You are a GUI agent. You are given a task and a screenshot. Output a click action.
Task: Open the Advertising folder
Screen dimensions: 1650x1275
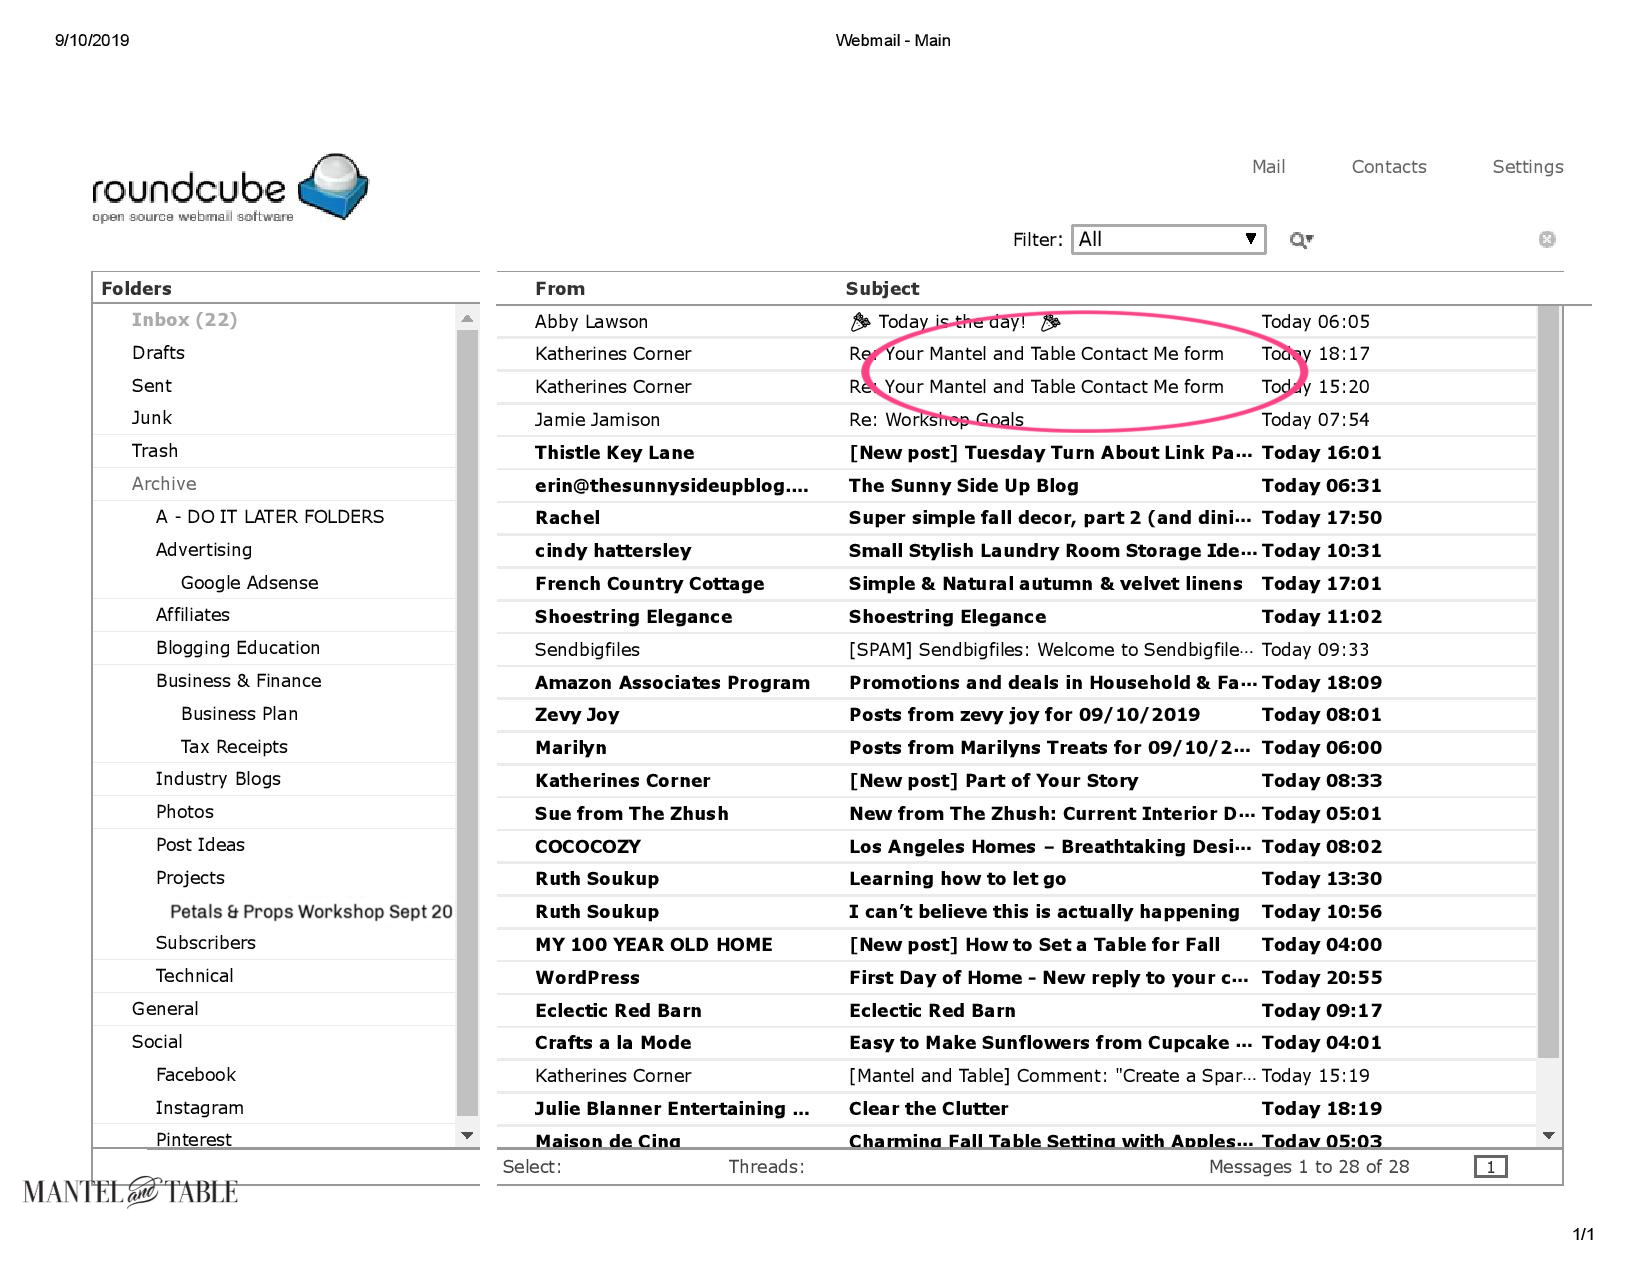[203, 550]
